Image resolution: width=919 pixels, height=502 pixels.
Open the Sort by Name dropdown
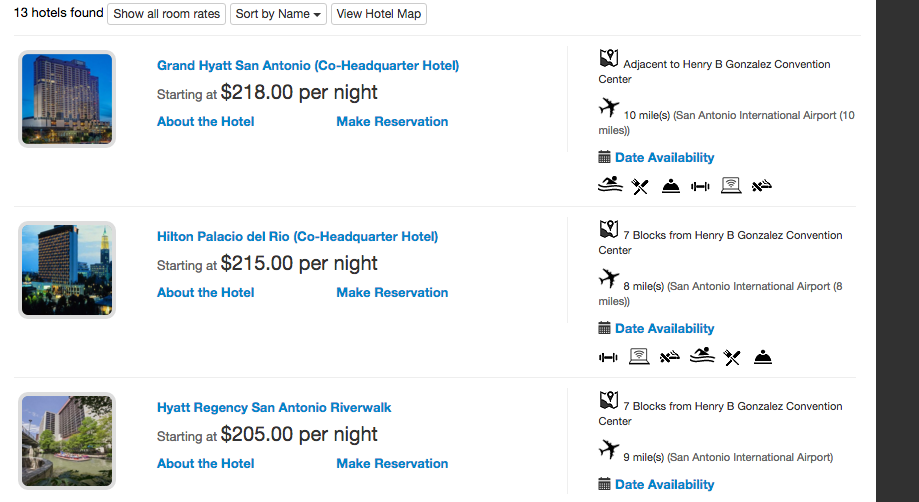(x=278, y=14)
